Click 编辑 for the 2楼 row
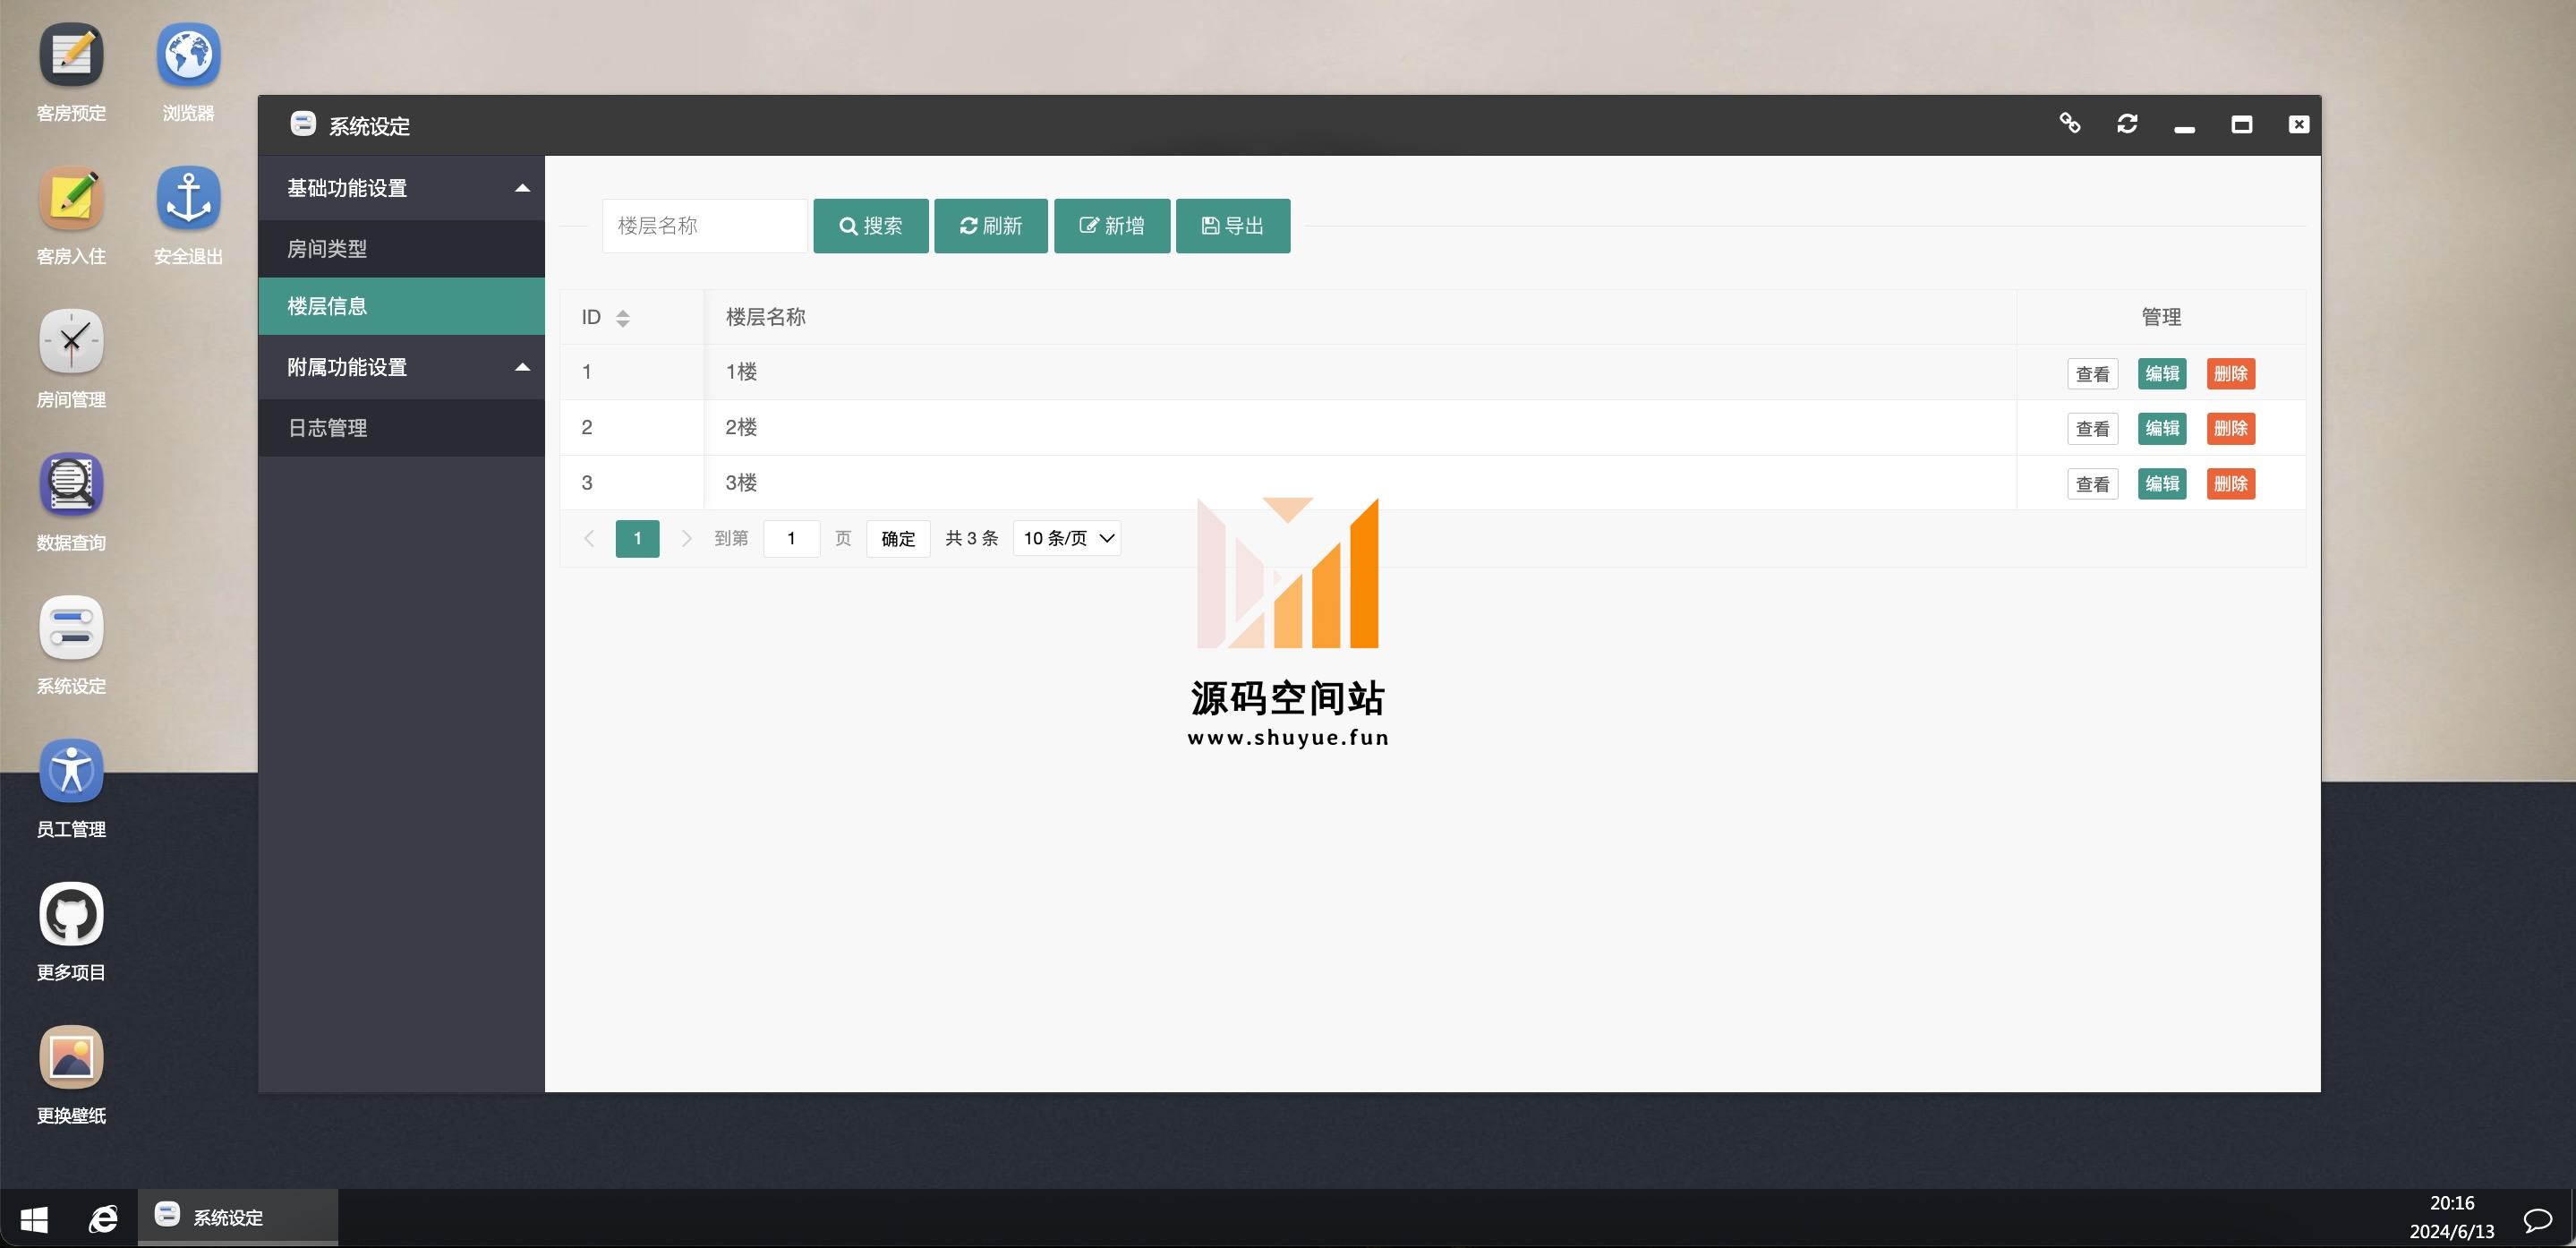This screenshot has width=2576, height=1248. coord(2162,429)
